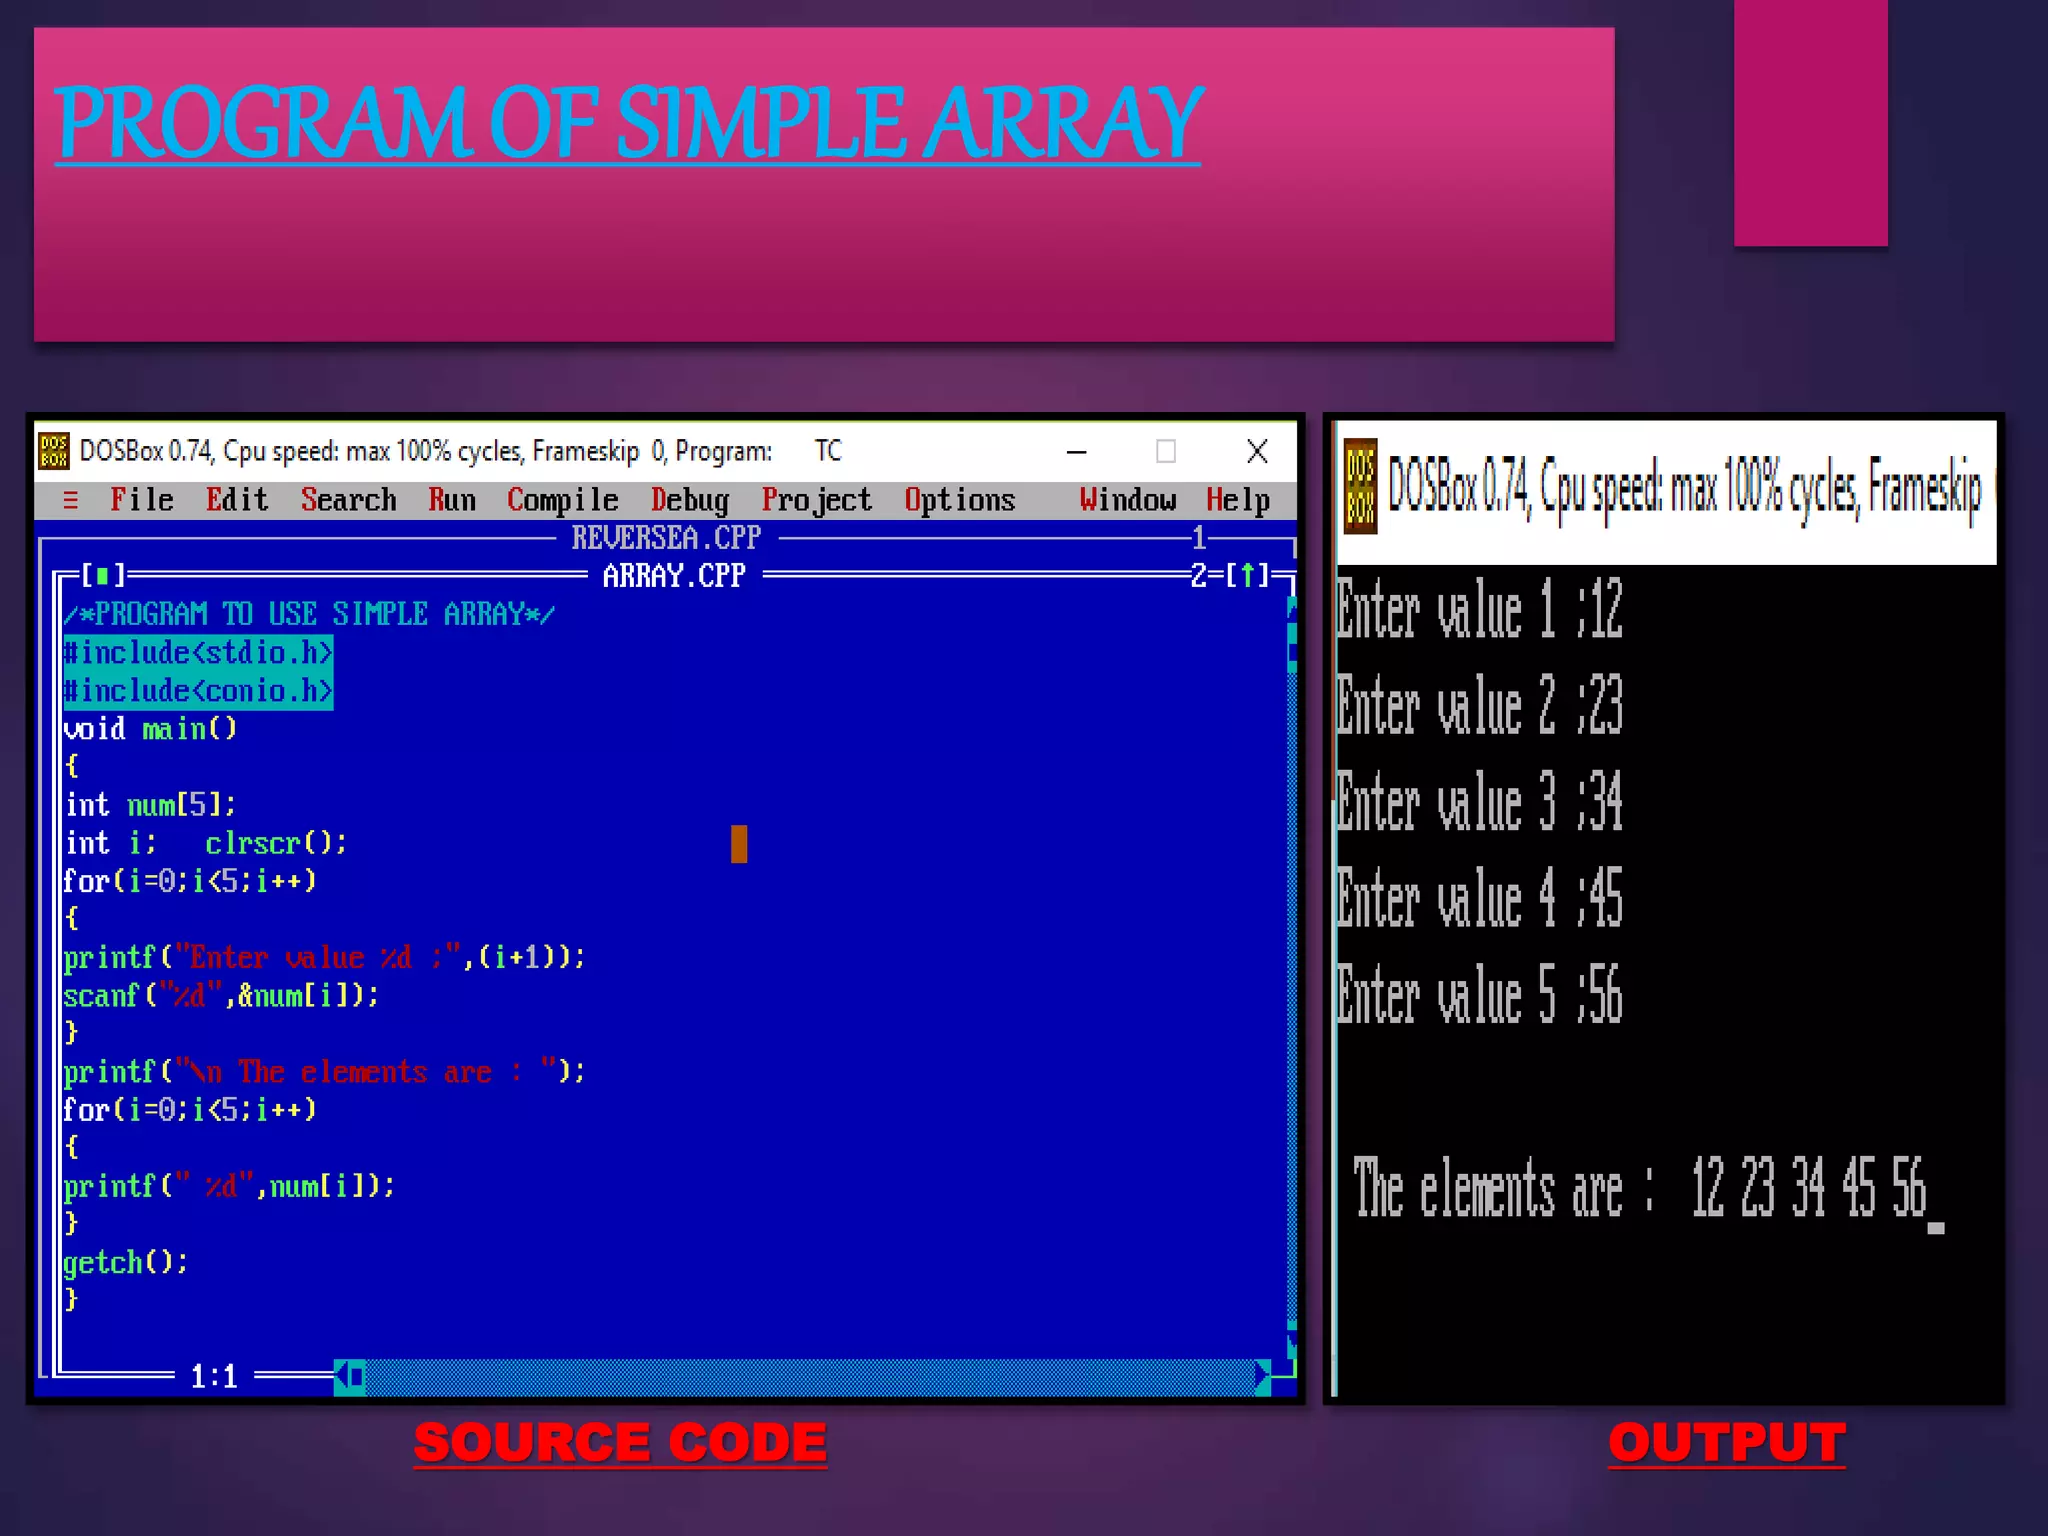Open the Window menu
2048x1536 pixels.
[x=1128, y=499]
